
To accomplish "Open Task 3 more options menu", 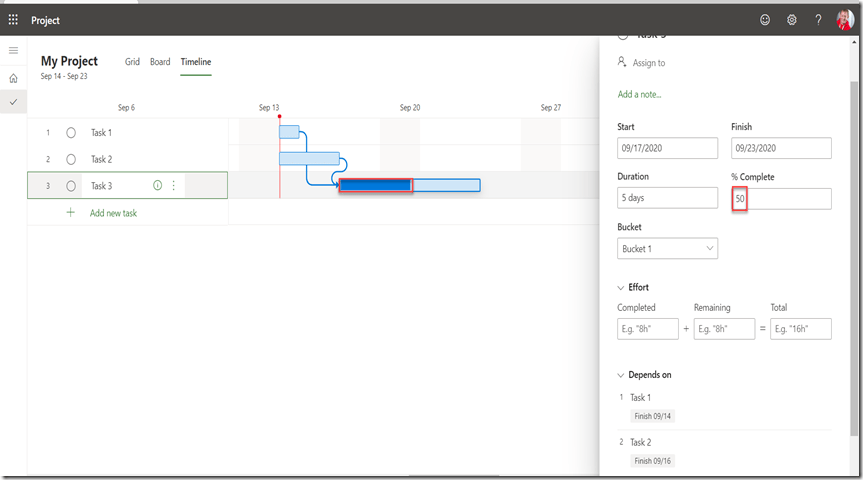I will (x=173, y=186).
